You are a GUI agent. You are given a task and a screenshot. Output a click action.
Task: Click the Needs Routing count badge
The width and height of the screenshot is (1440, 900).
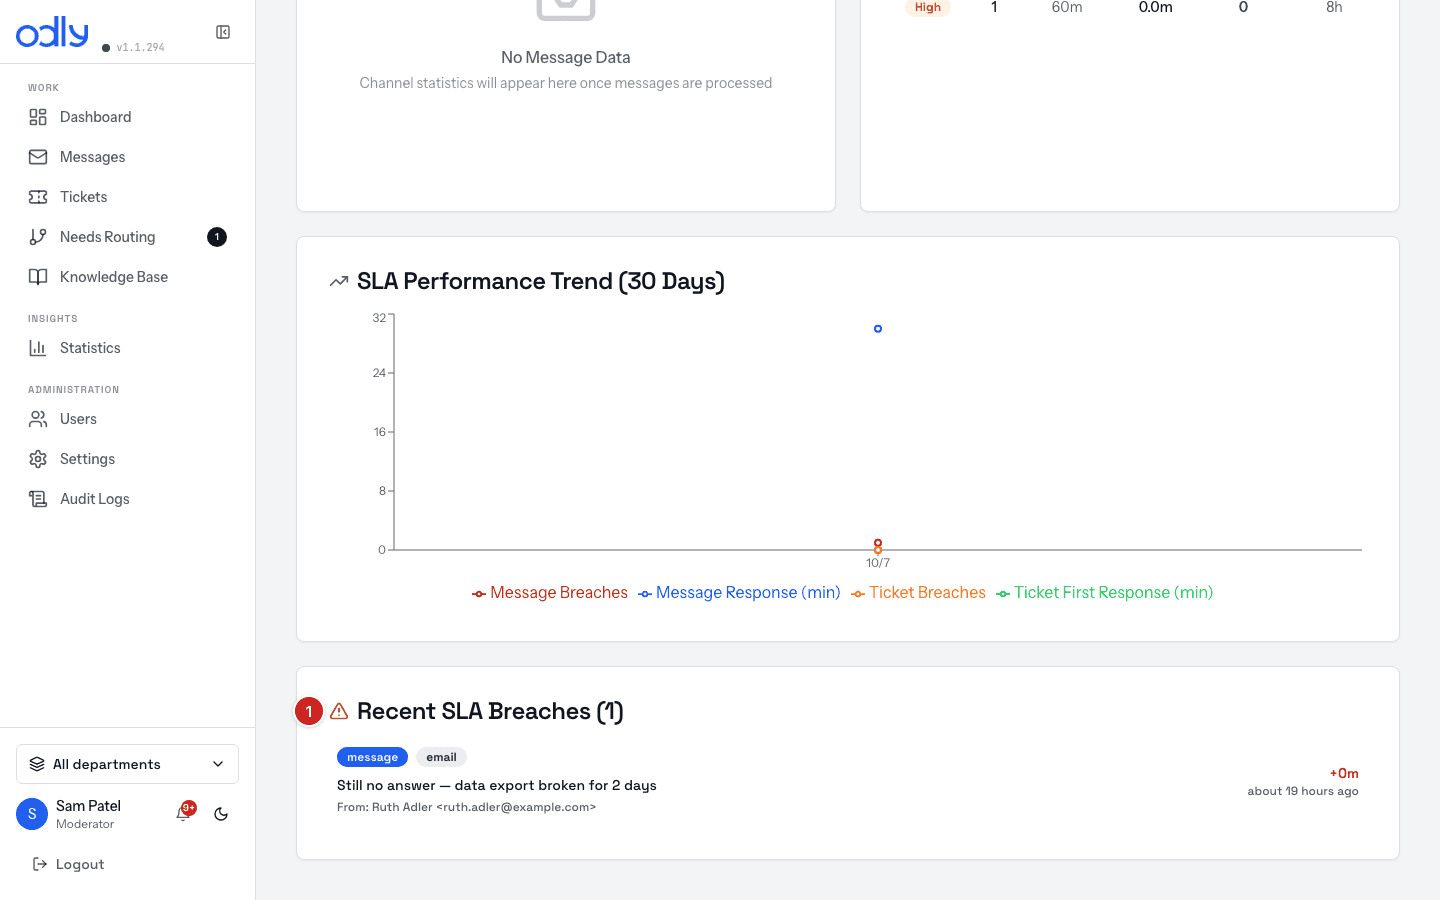pyautogui.click(x=217, y=237)
